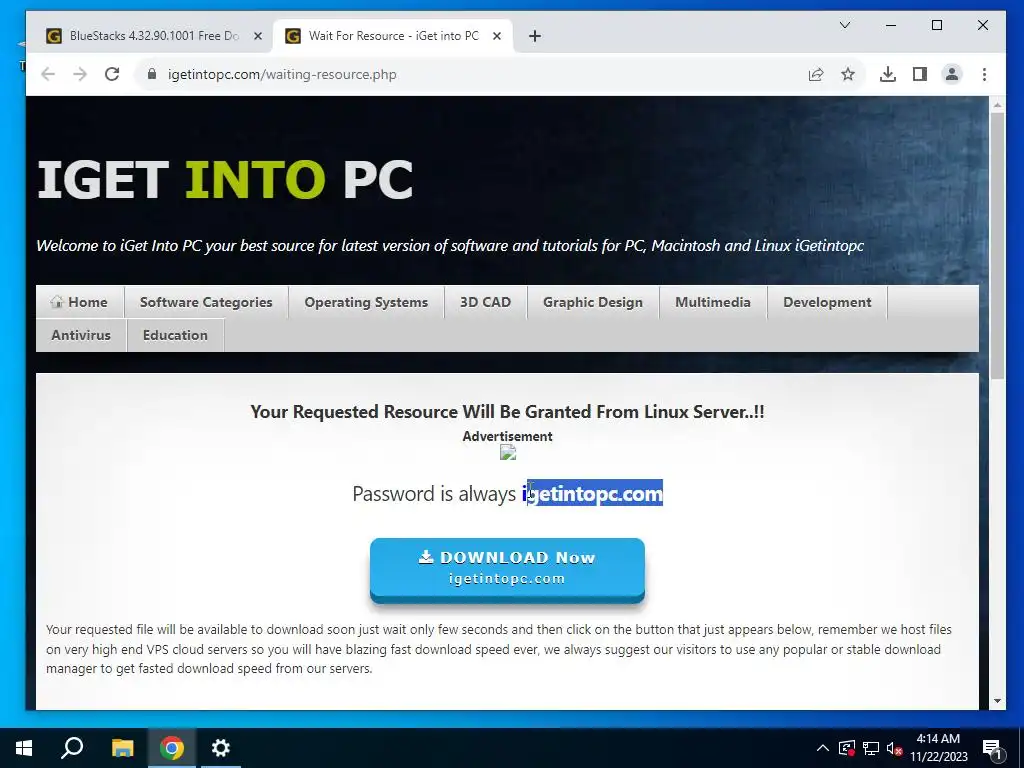
Task: Switch to the BlueStacks 4.32.90.1001 tab
Action: (154, 36)
